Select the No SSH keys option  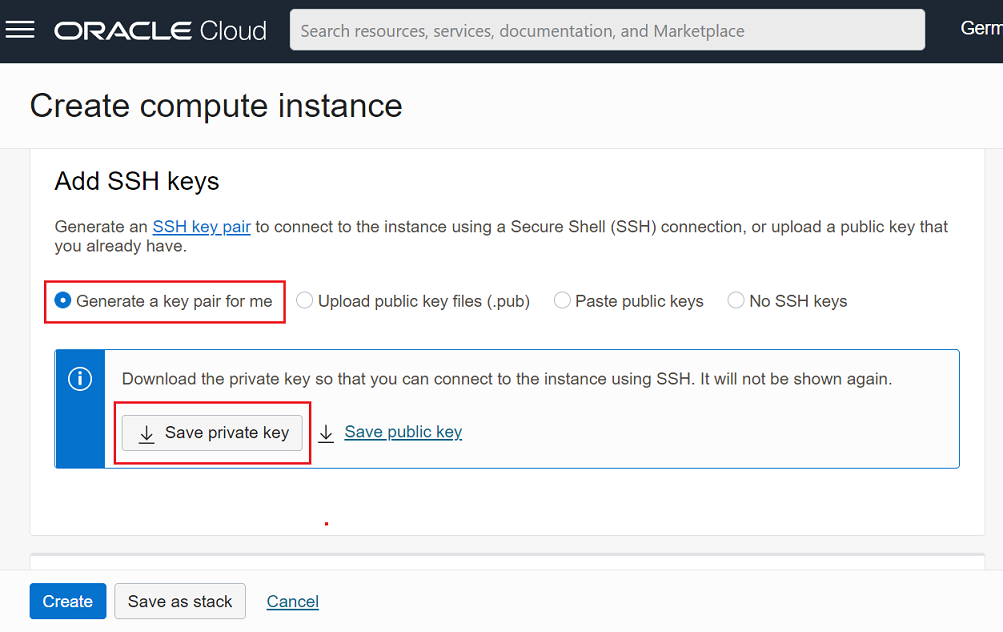[x=735, y=300]
